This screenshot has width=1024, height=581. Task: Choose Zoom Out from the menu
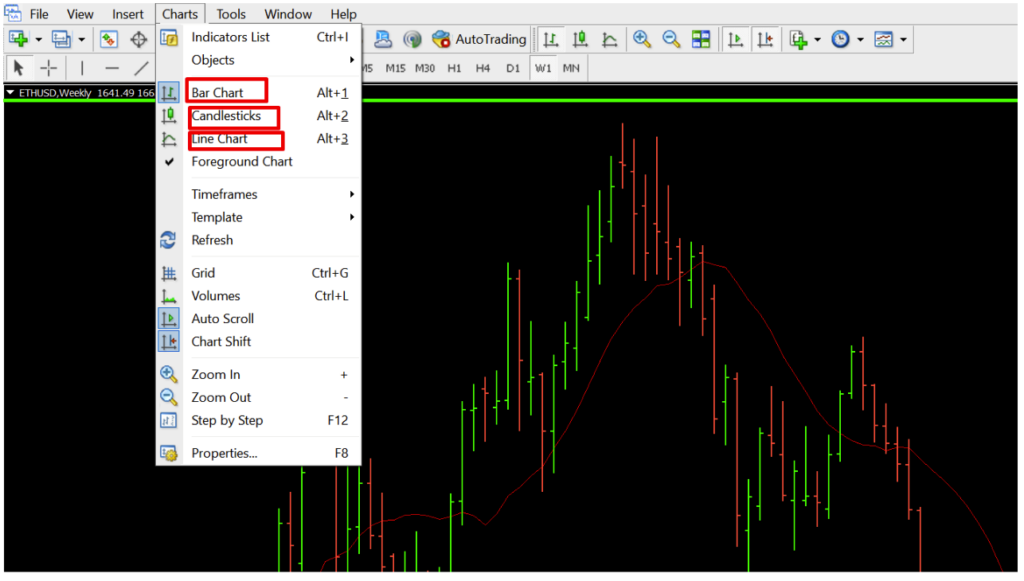[259, 398]
